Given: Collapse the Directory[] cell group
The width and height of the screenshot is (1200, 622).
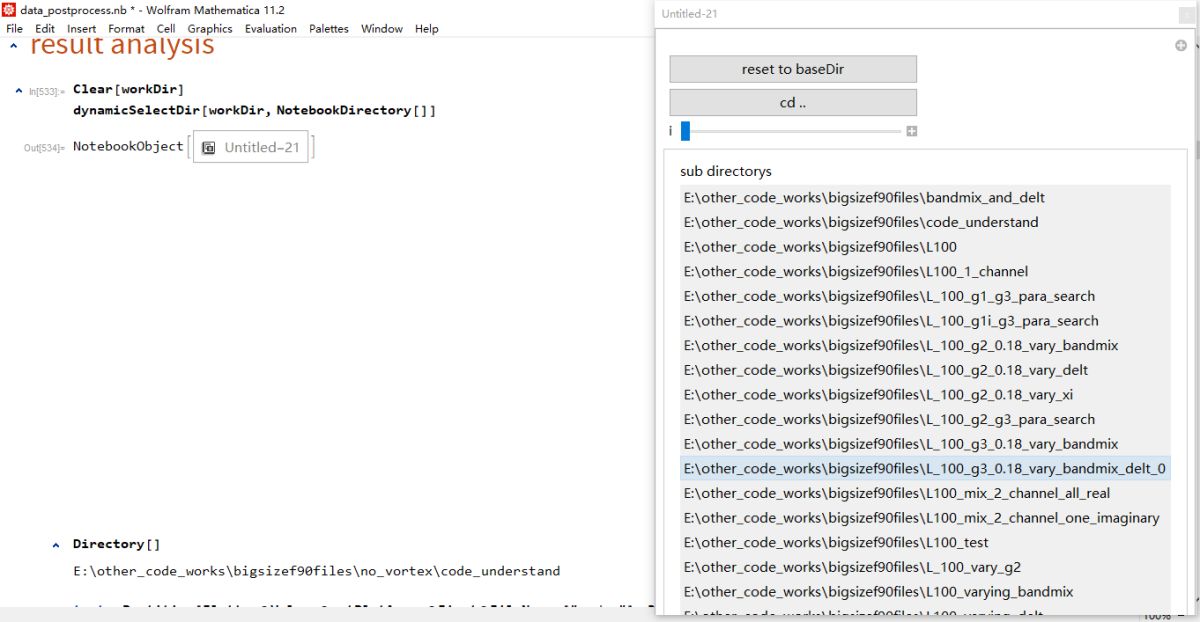Looking at the screenshot, I should click(56, 545).
